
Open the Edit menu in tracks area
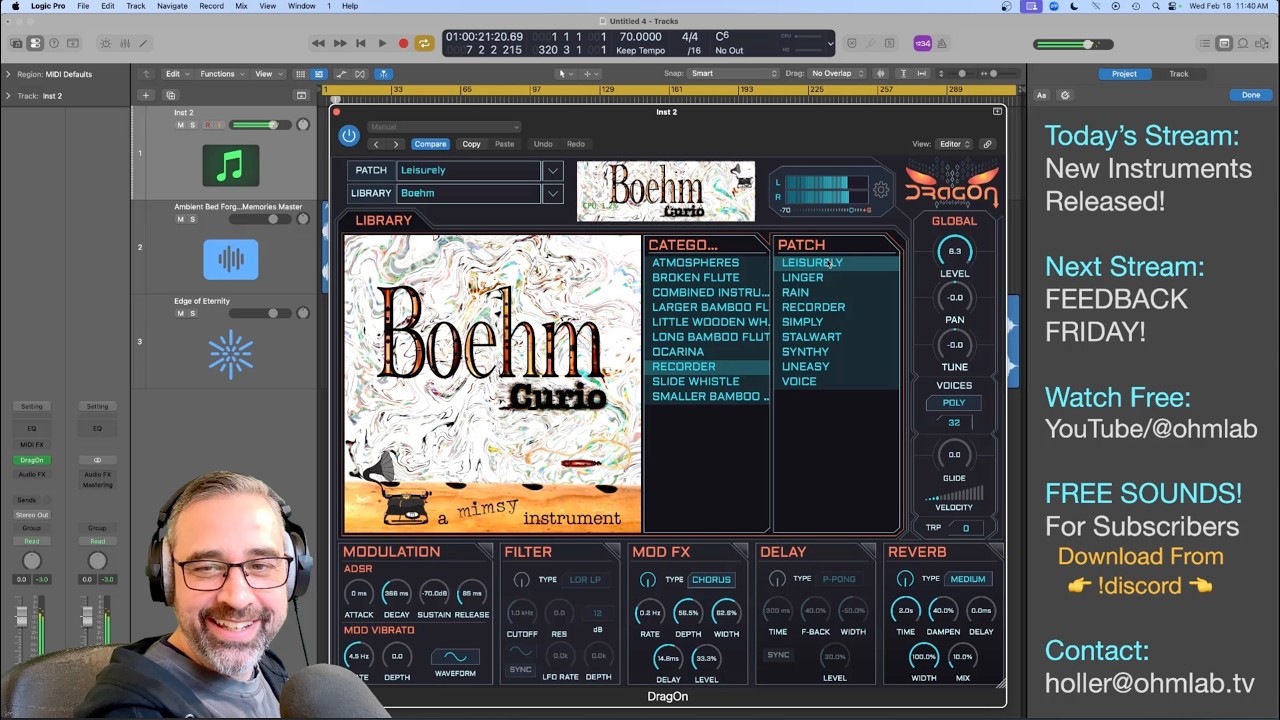(177, 74)
